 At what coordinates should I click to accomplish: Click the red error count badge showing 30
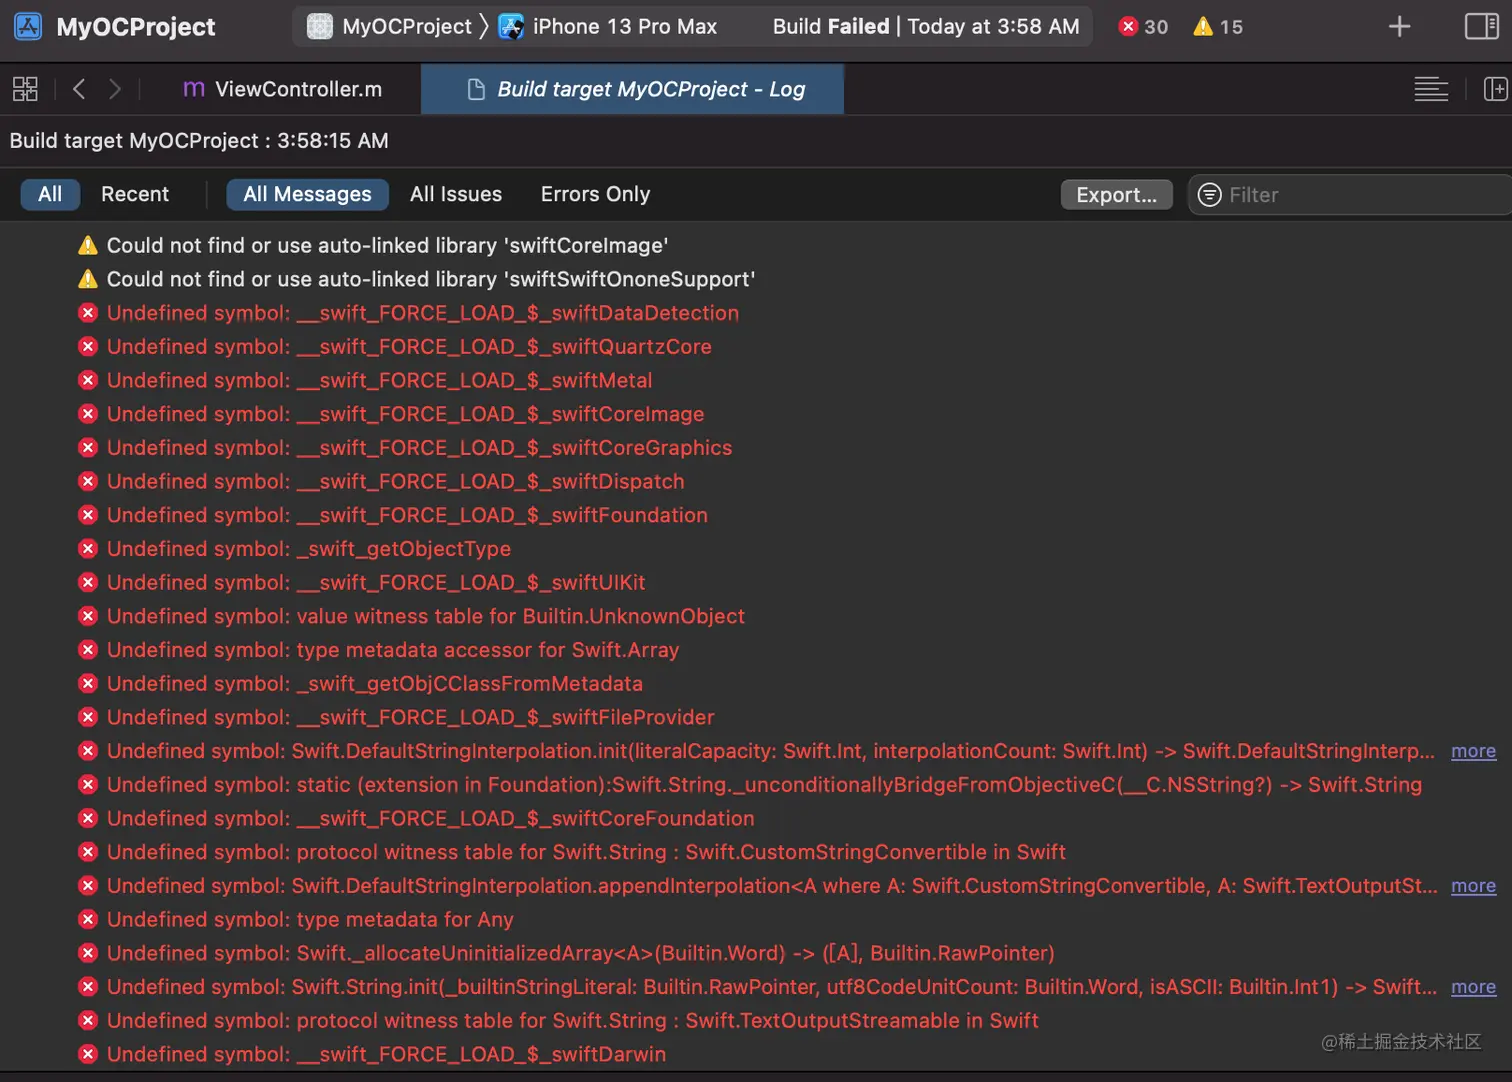pyautogui.click(x=1143, y=27)
